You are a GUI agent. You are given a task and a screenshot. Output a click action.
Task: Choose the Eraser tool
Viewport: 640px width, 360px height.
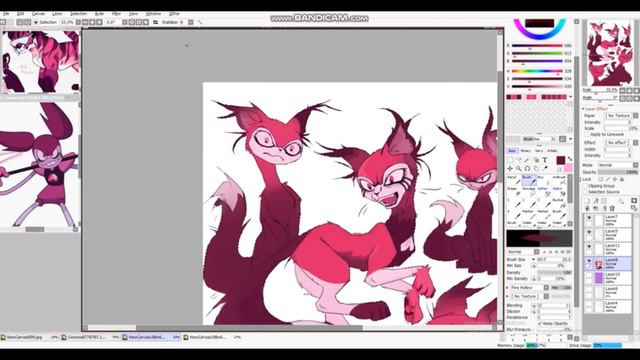(513, 192)
